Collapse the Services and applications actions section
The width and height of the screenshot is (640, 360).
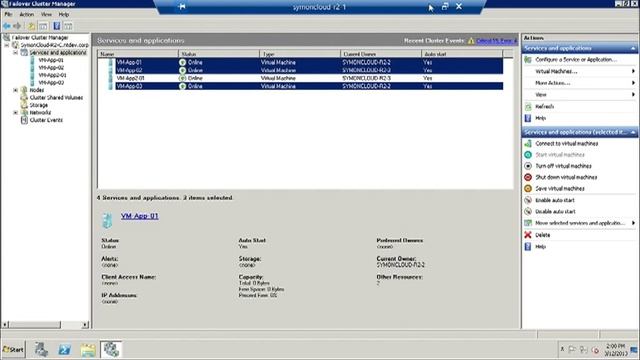(x=633, y=49)
